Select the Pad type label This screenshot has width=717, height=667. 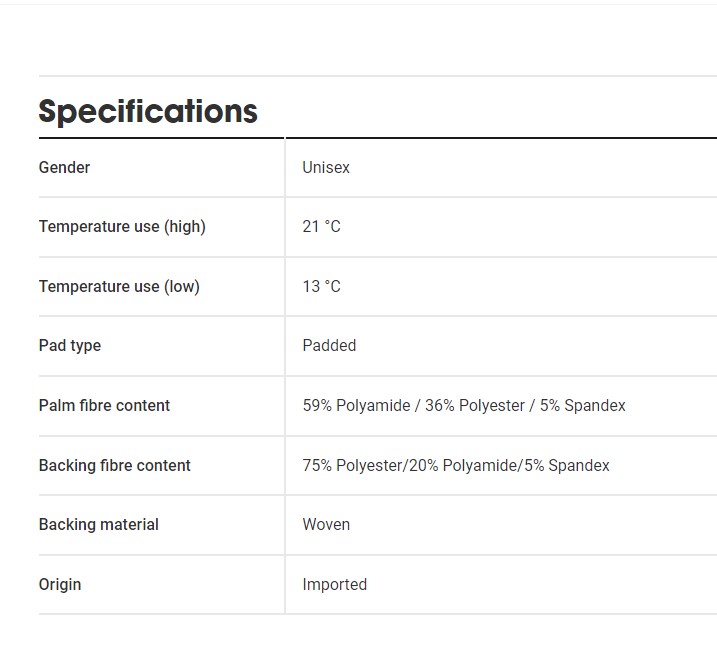[70, 346]
